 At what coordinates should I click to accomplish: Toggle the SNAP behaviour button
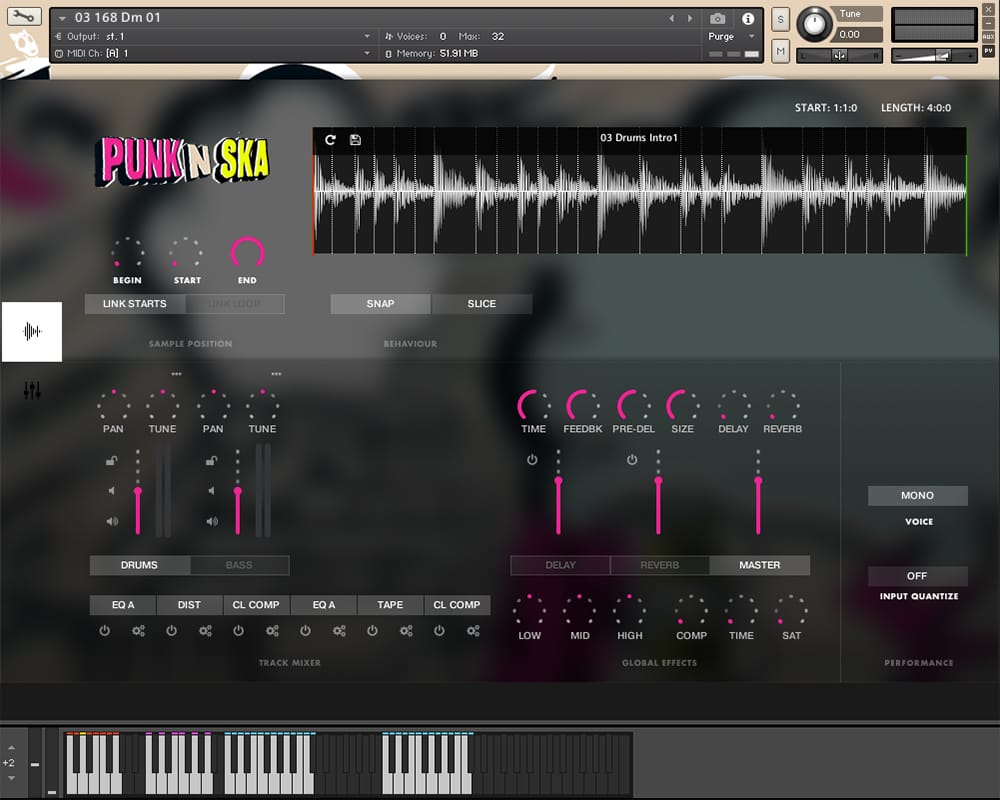[x=380, y=304]
